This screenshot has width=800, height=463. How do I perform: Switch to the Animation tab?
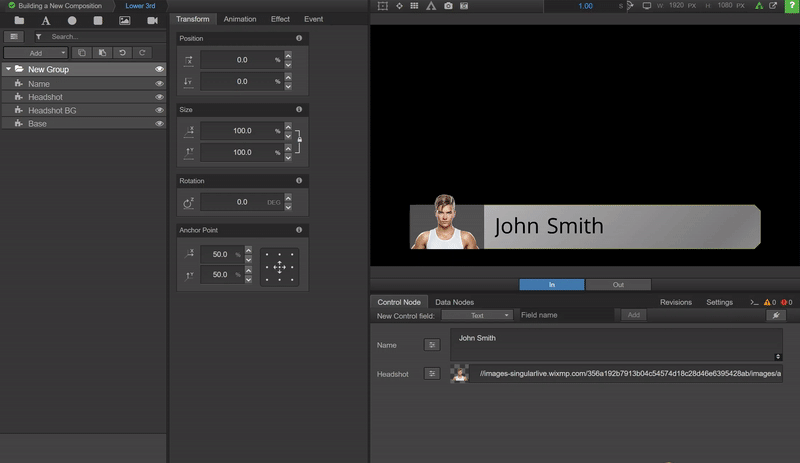pos(239,19)
